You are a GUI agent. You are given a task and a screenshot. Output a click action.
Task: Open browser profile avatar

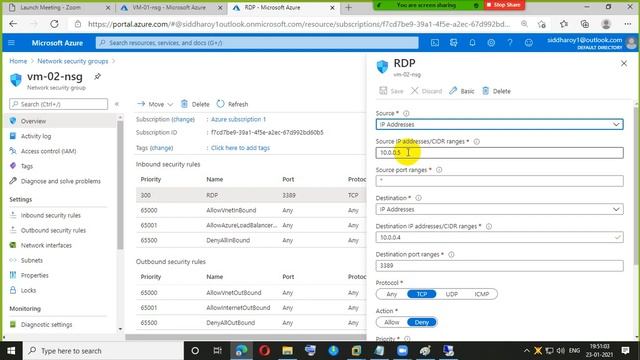pos(606,24)
